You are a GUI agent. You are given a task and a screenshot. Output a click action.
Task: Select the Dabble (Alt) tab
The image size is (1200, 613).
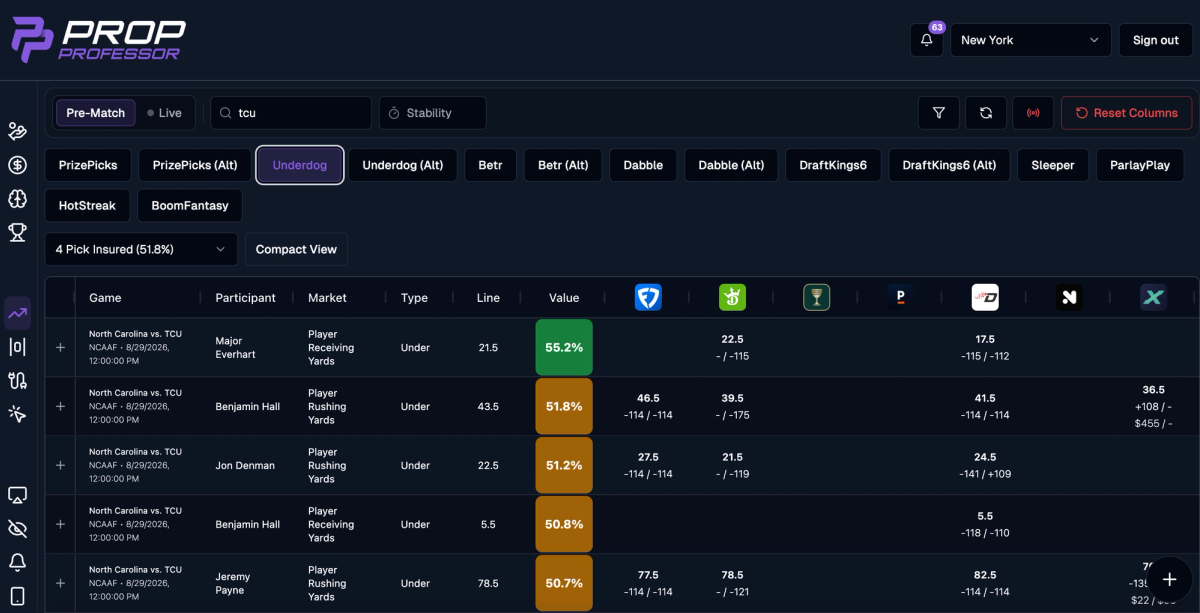[731, 165]
